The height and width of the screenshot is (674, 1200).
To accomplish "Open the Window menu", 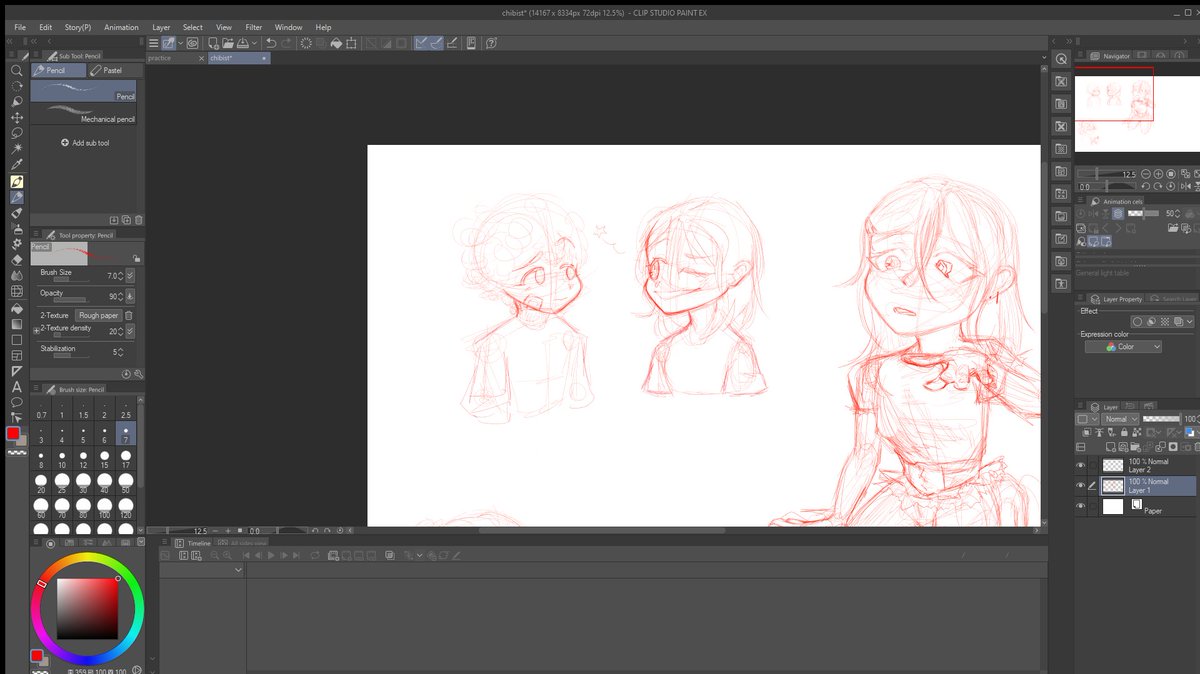I will point(288,27).
